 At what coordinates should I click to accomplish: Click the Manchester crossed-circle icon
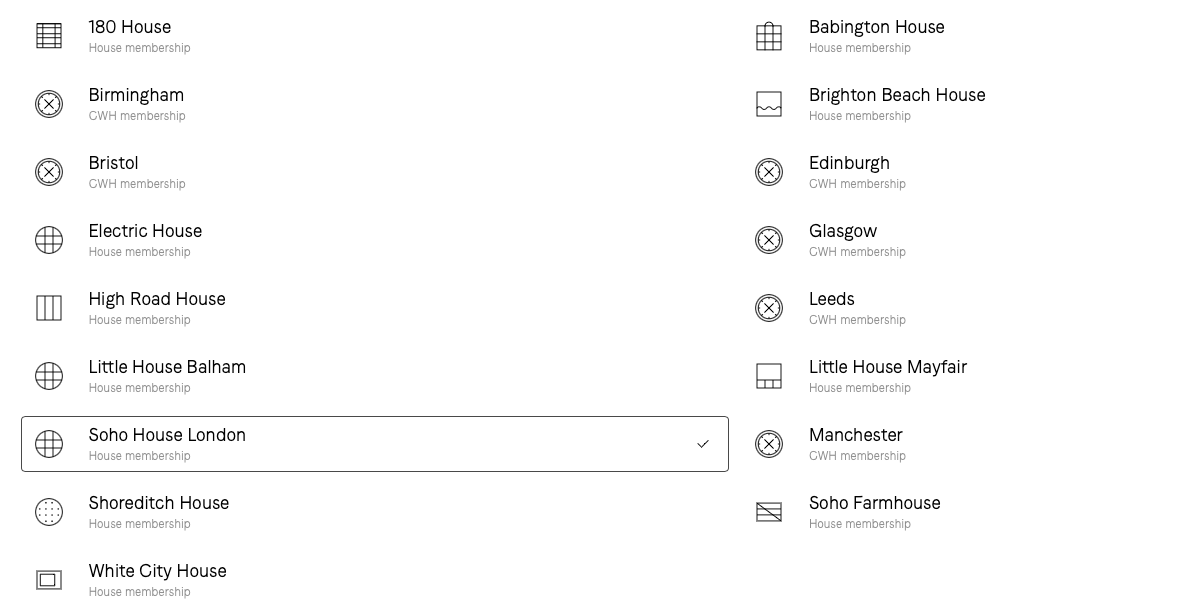[769, 444]
